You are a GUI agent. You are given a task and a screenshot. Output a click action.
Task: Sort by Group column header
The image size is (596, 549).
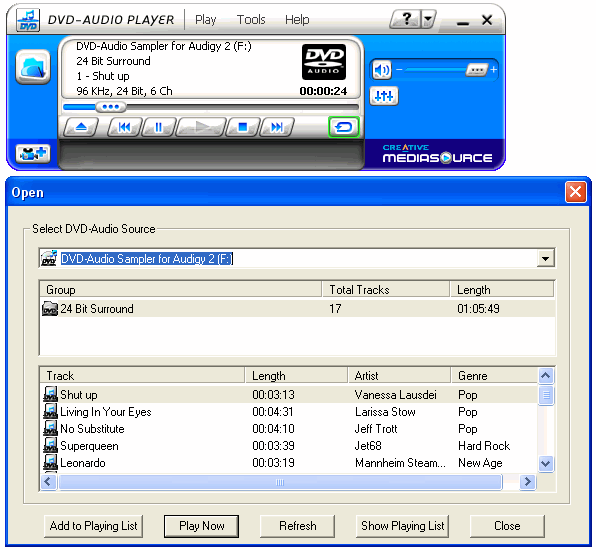click(181, 290)
